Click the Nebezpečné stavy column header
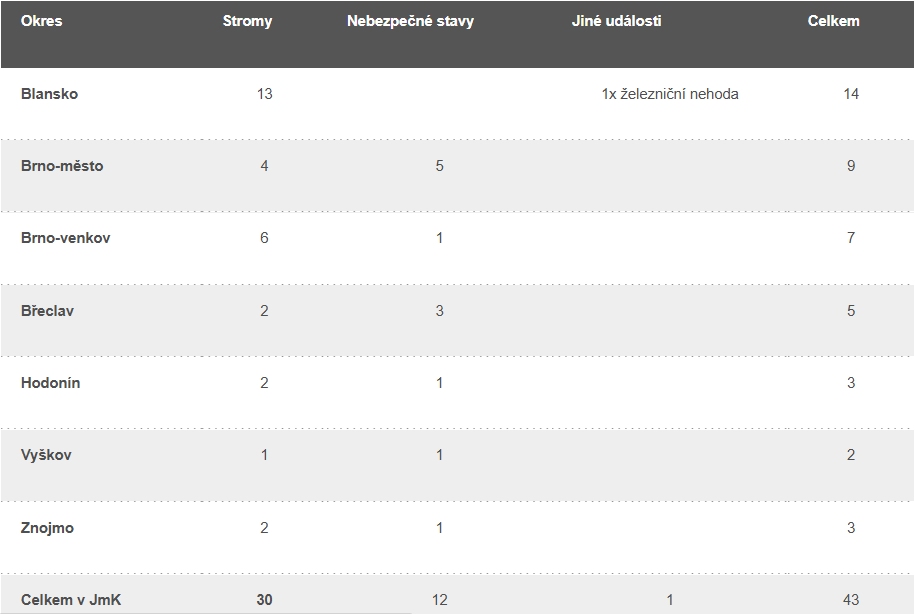The width and height of the screenshot is (915, 614). [410, 21]
